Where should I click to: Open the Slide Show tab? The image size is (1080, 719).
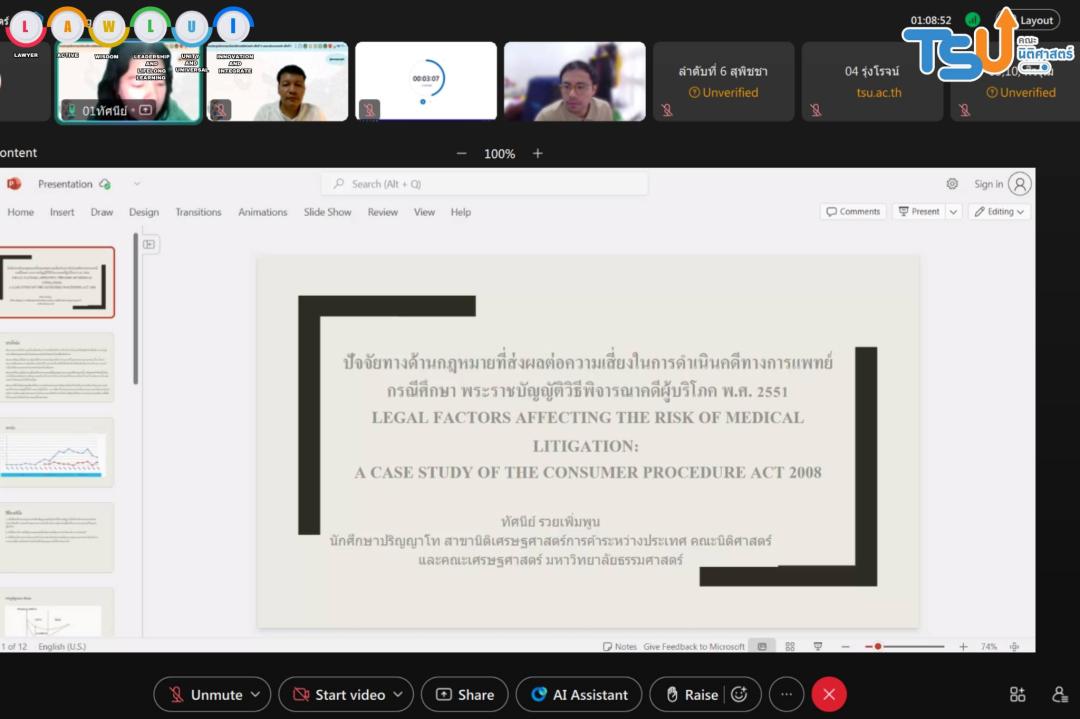pyautogui.click(x=327, y=212)
